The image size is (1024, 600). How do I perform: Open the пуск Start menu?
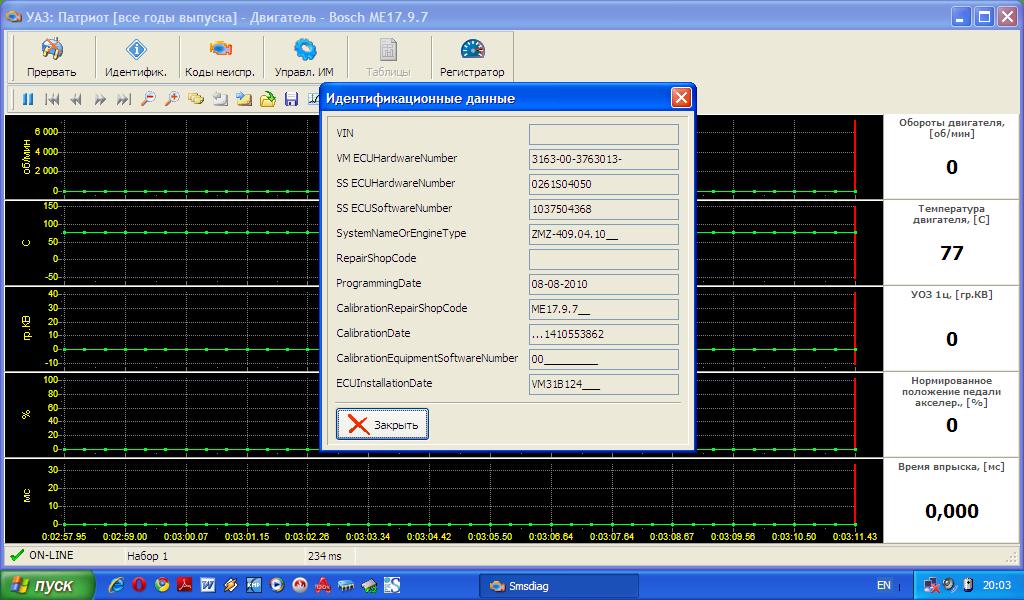point(47,585)
